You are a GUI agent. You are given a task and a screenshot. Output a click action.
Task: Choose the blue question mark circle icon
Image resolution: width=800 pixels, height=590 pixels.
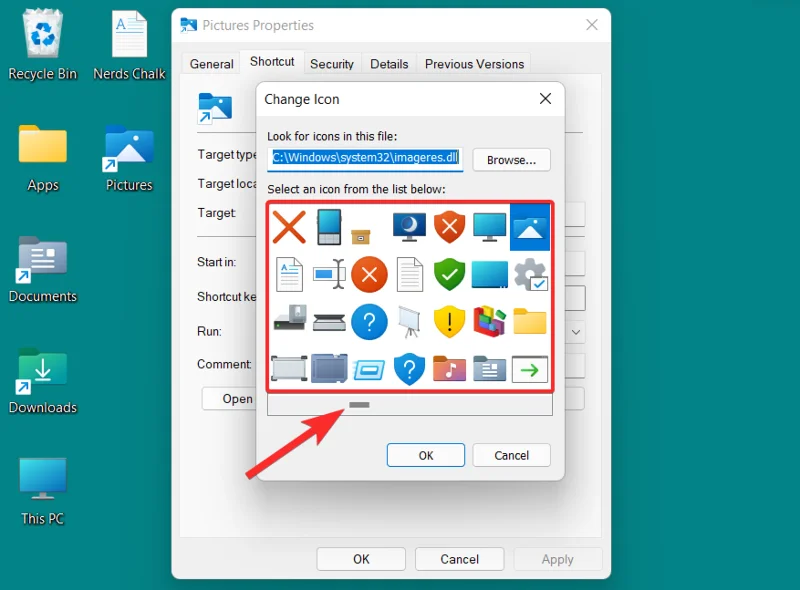click(369, 321)
